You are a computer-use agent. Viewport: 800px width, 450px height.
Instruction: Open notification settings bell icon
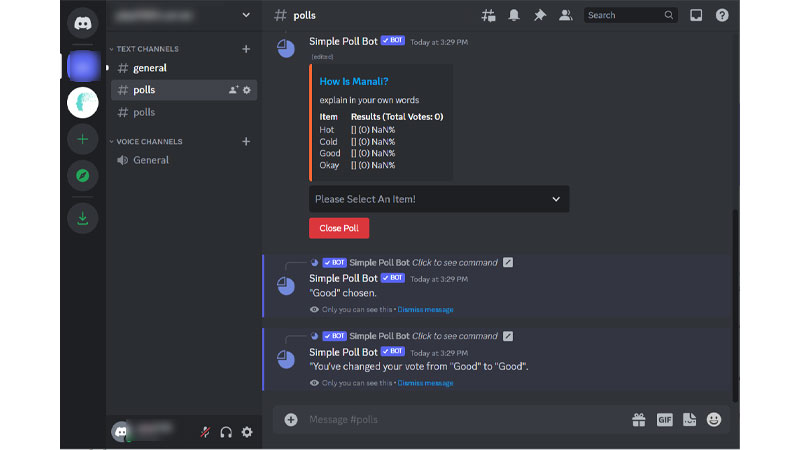point(514,15)
